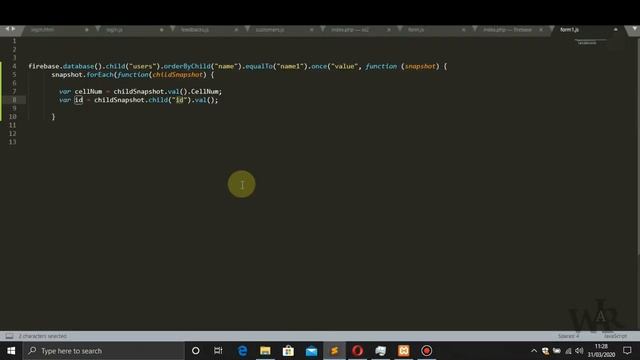Click the word "firebase" on line 4

[44, 66]
